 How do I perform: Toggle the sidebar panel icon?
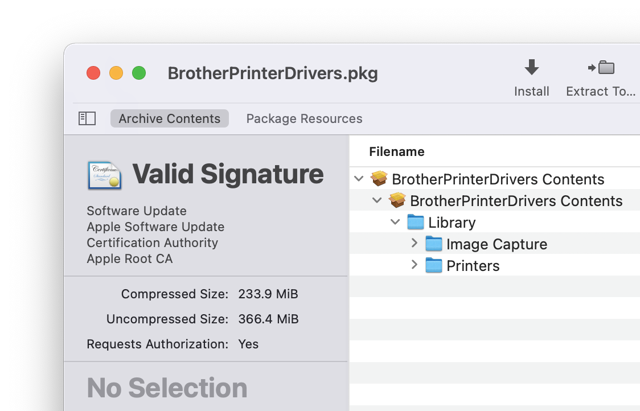[87, 118]
